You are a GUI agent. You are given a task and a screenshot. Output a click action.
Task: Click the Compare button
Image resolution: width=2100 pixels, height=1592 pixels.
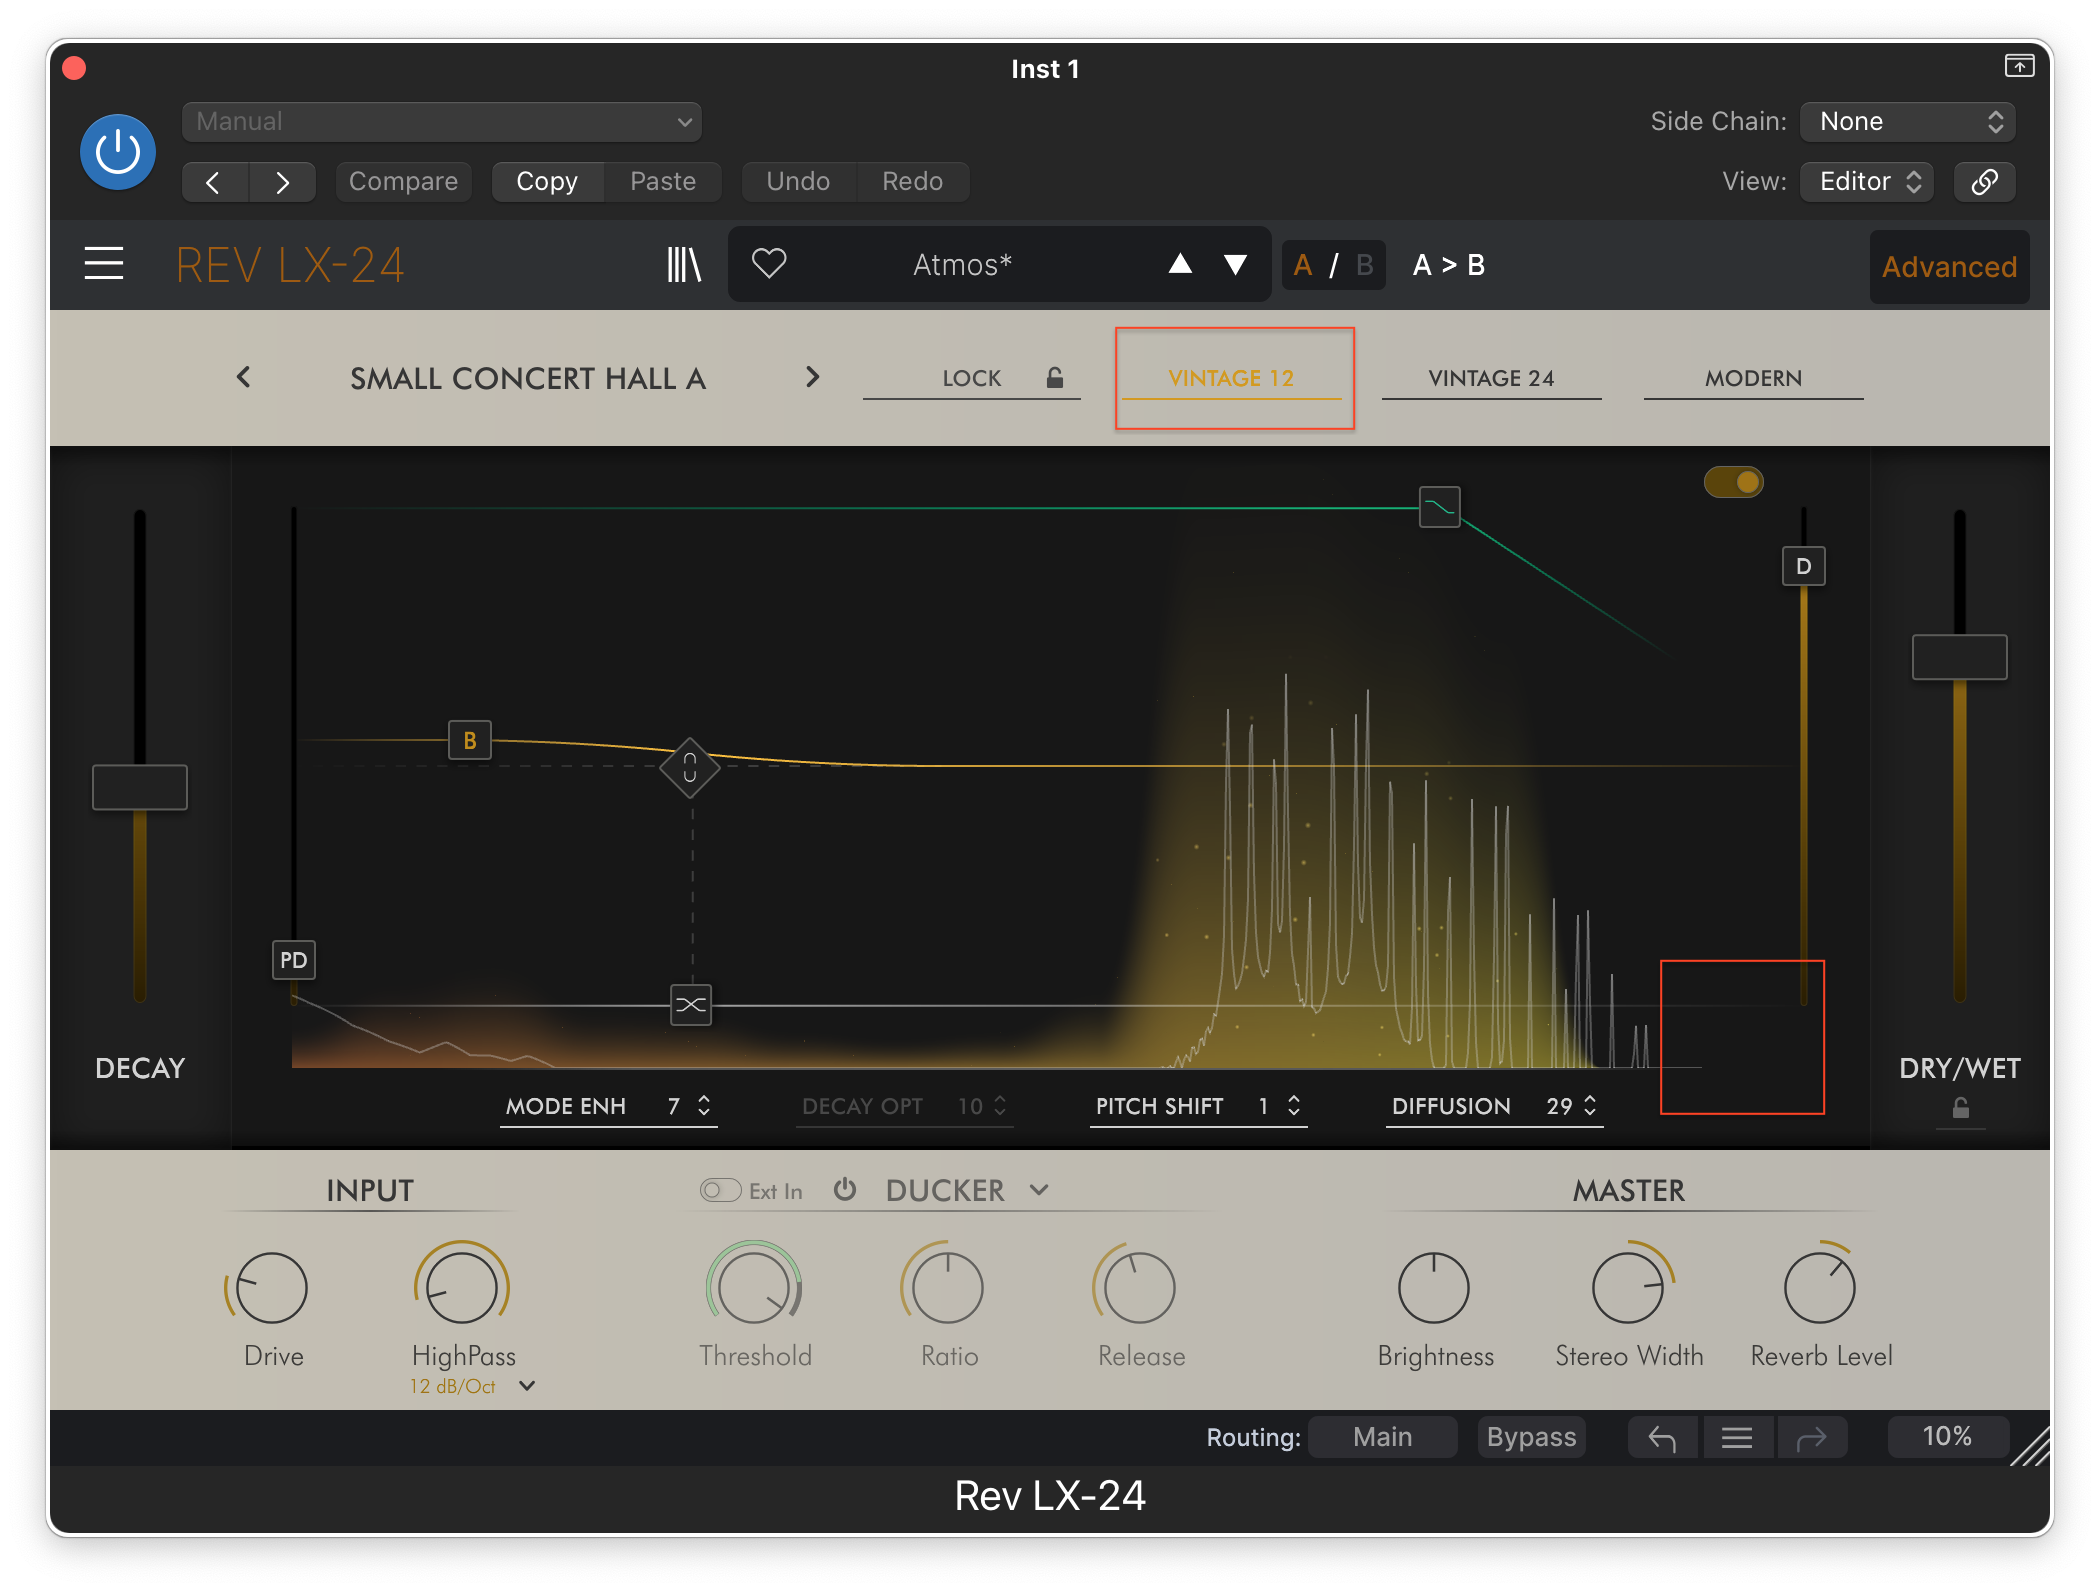click(403, 182)
